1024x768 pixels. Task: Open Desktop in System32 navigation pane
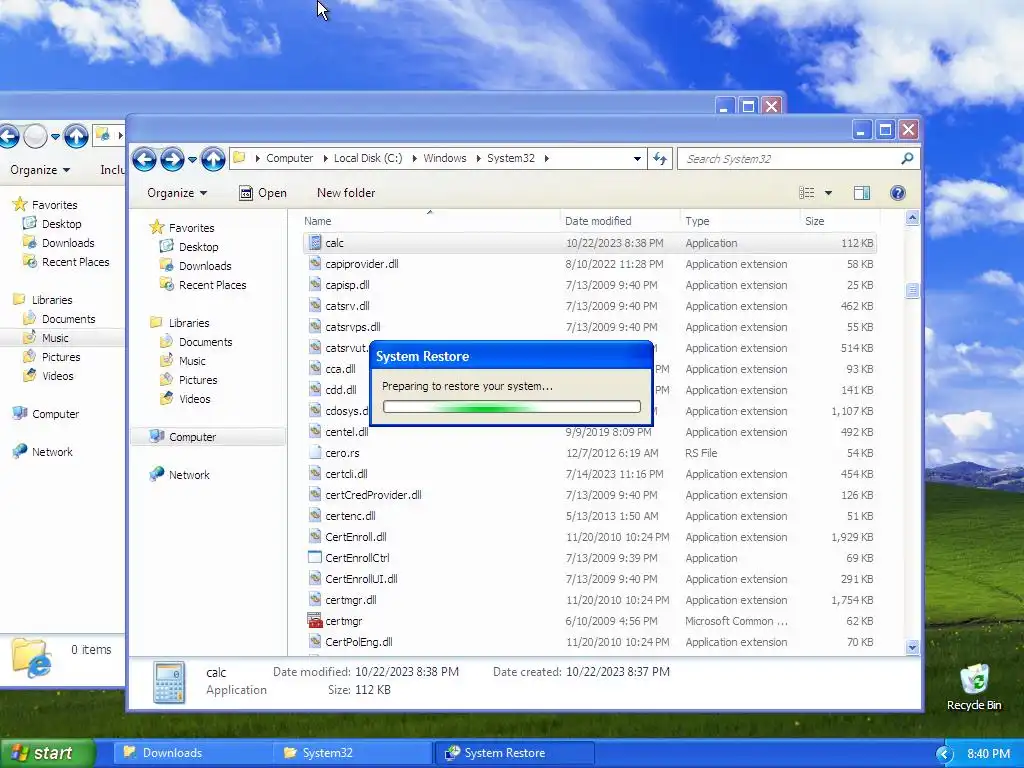199,247
